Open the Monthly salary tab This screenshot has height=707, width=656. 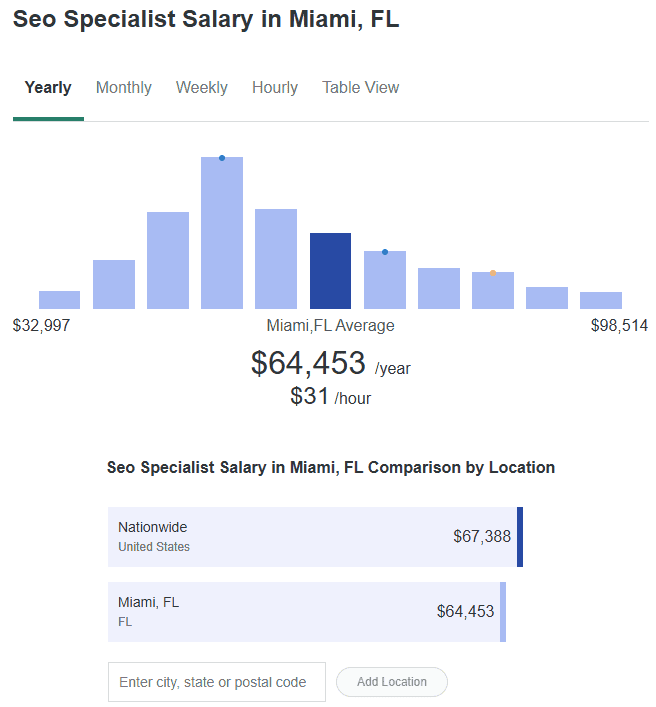tap(124, 88)
